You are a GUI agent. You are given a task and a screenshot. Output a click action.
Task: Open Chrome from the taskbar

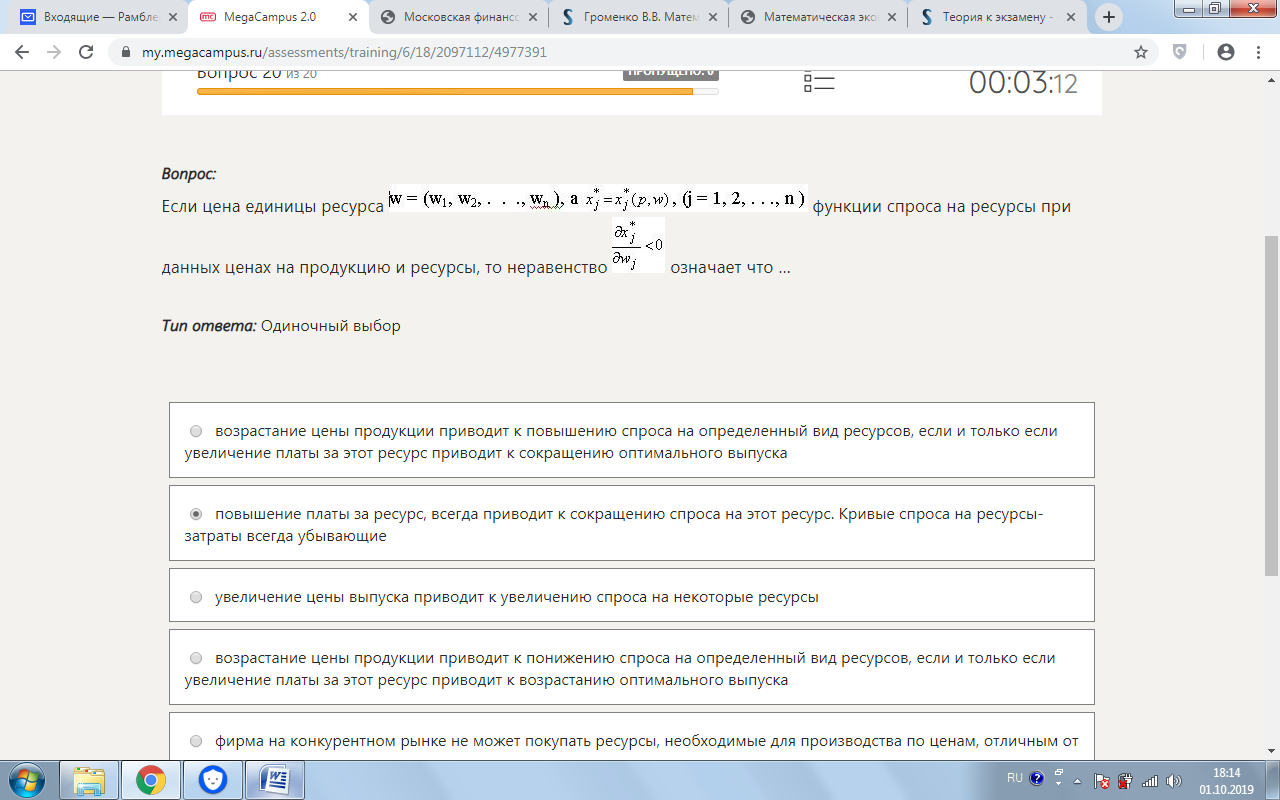[151, 780]
